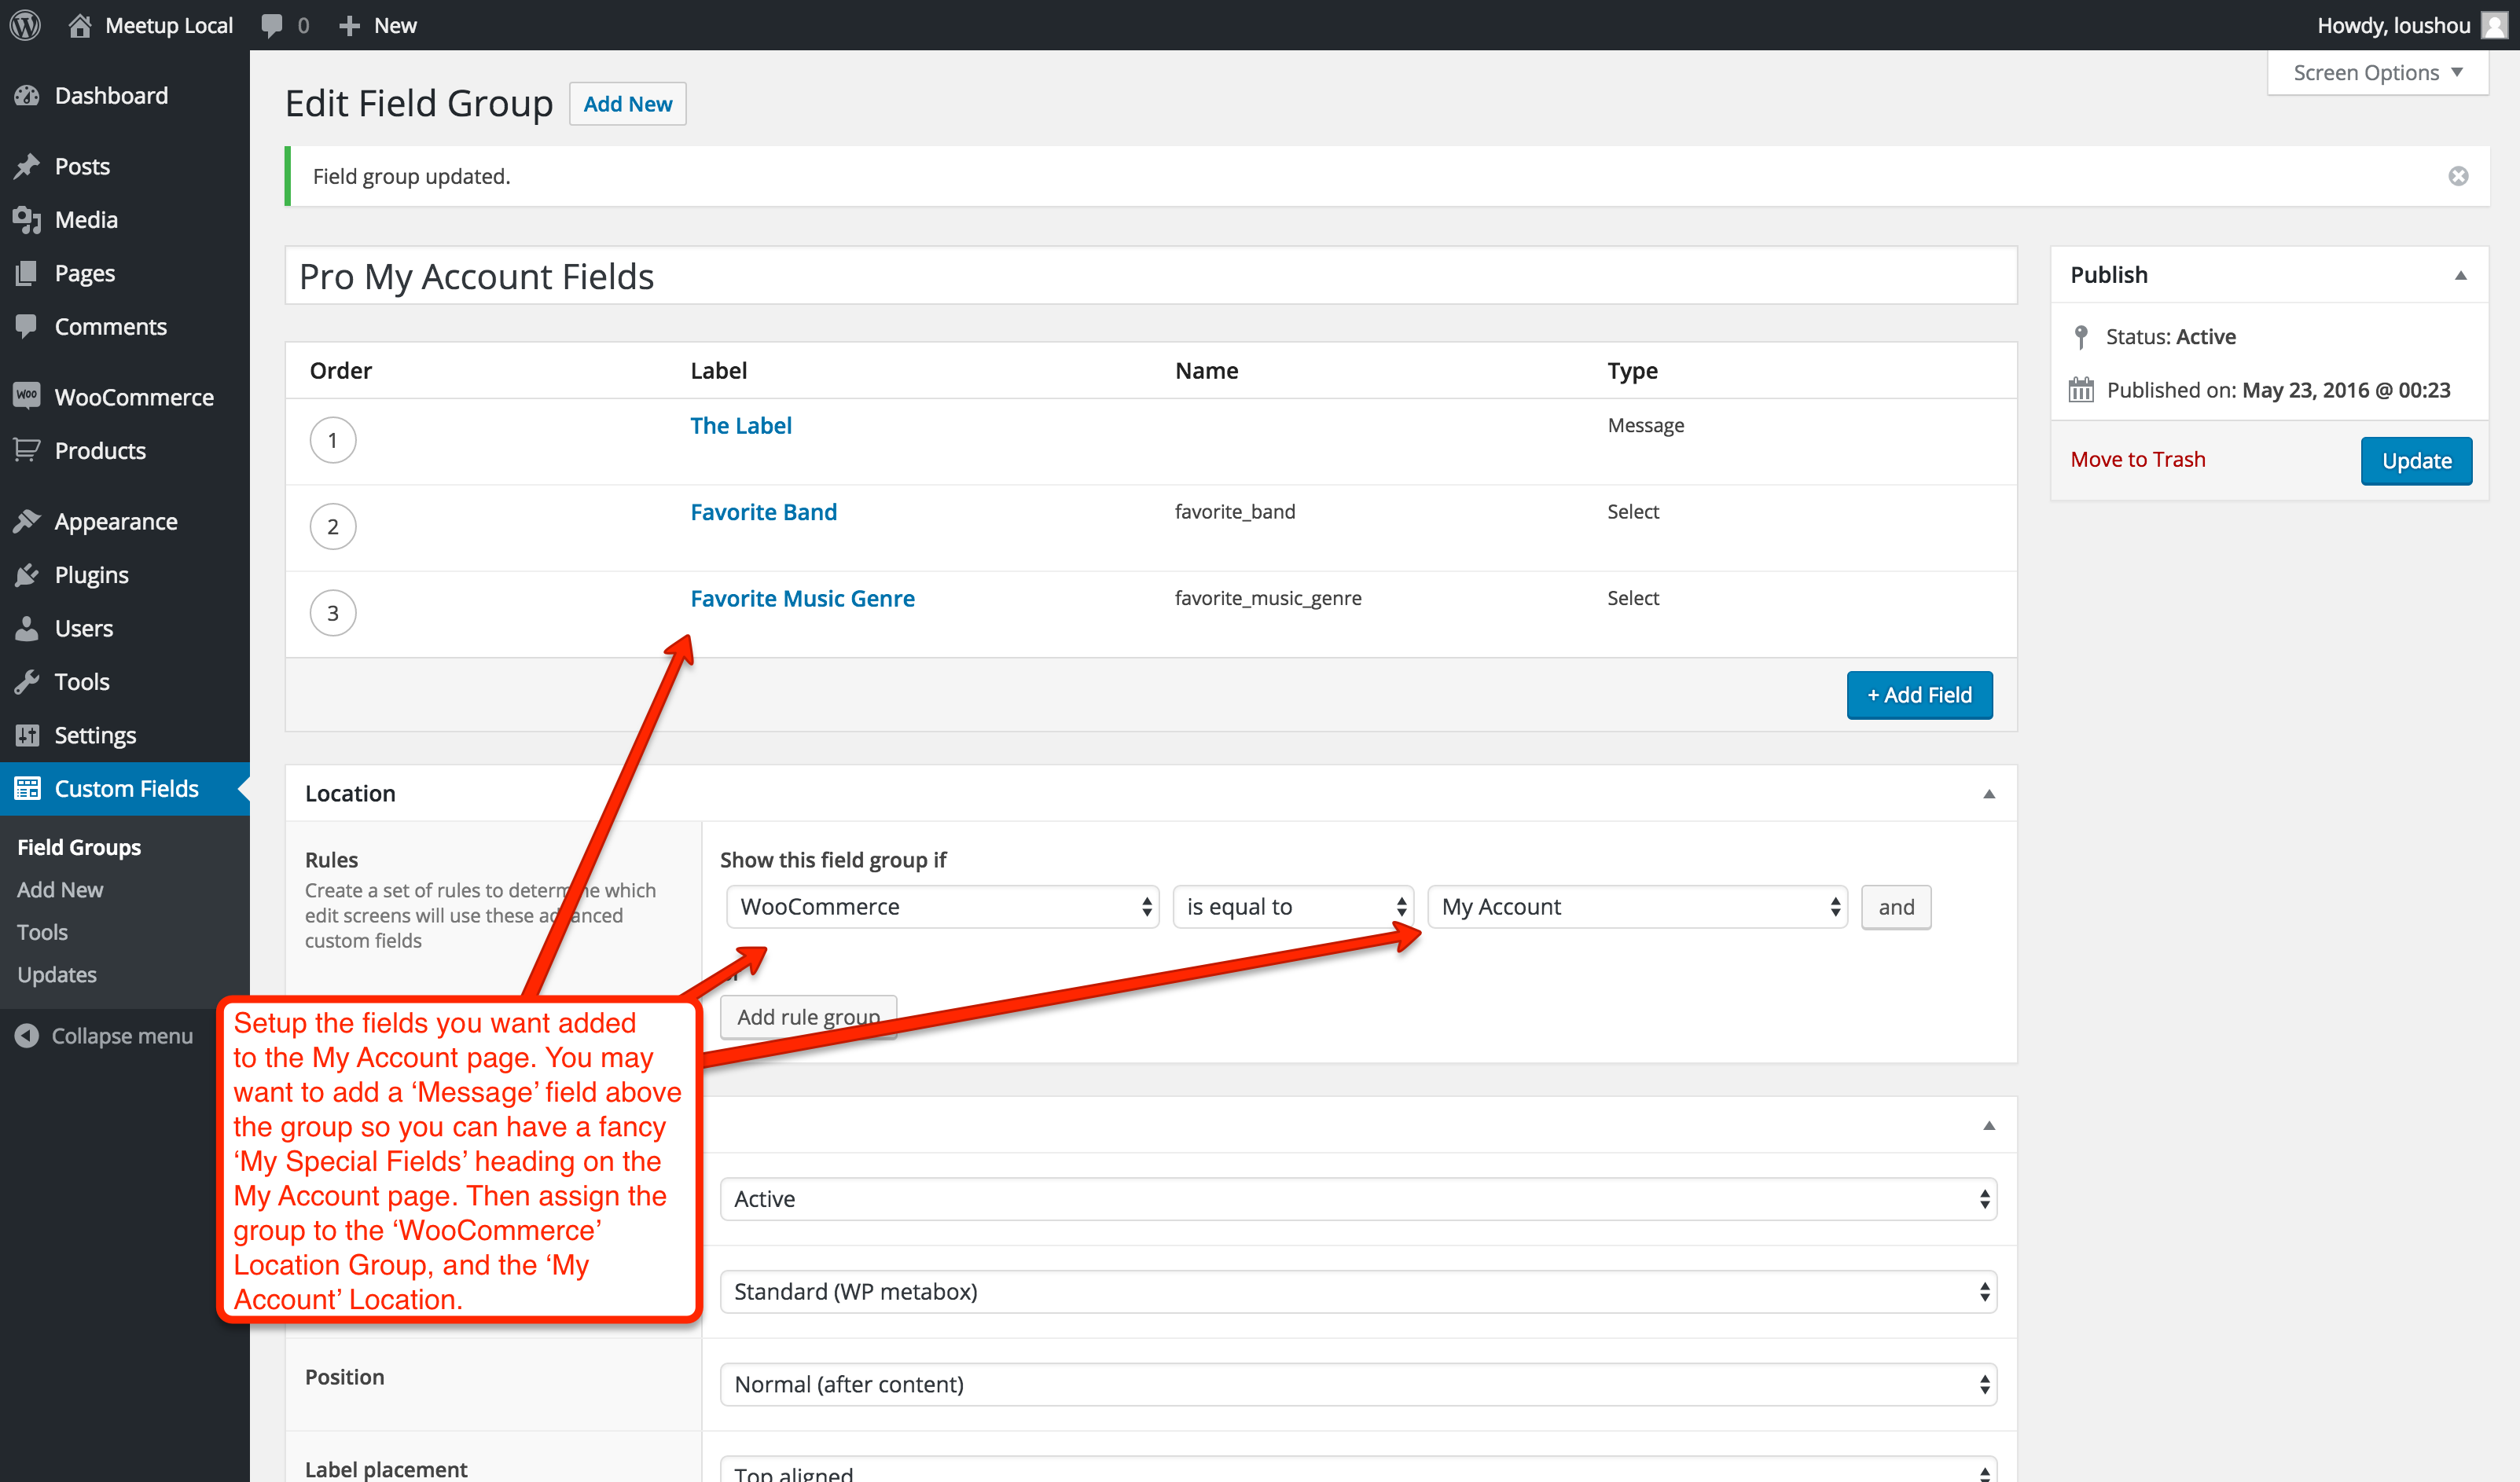2520x1482 pixels.
Task: Click the Meetup Local site name
Action: point(169,26)
